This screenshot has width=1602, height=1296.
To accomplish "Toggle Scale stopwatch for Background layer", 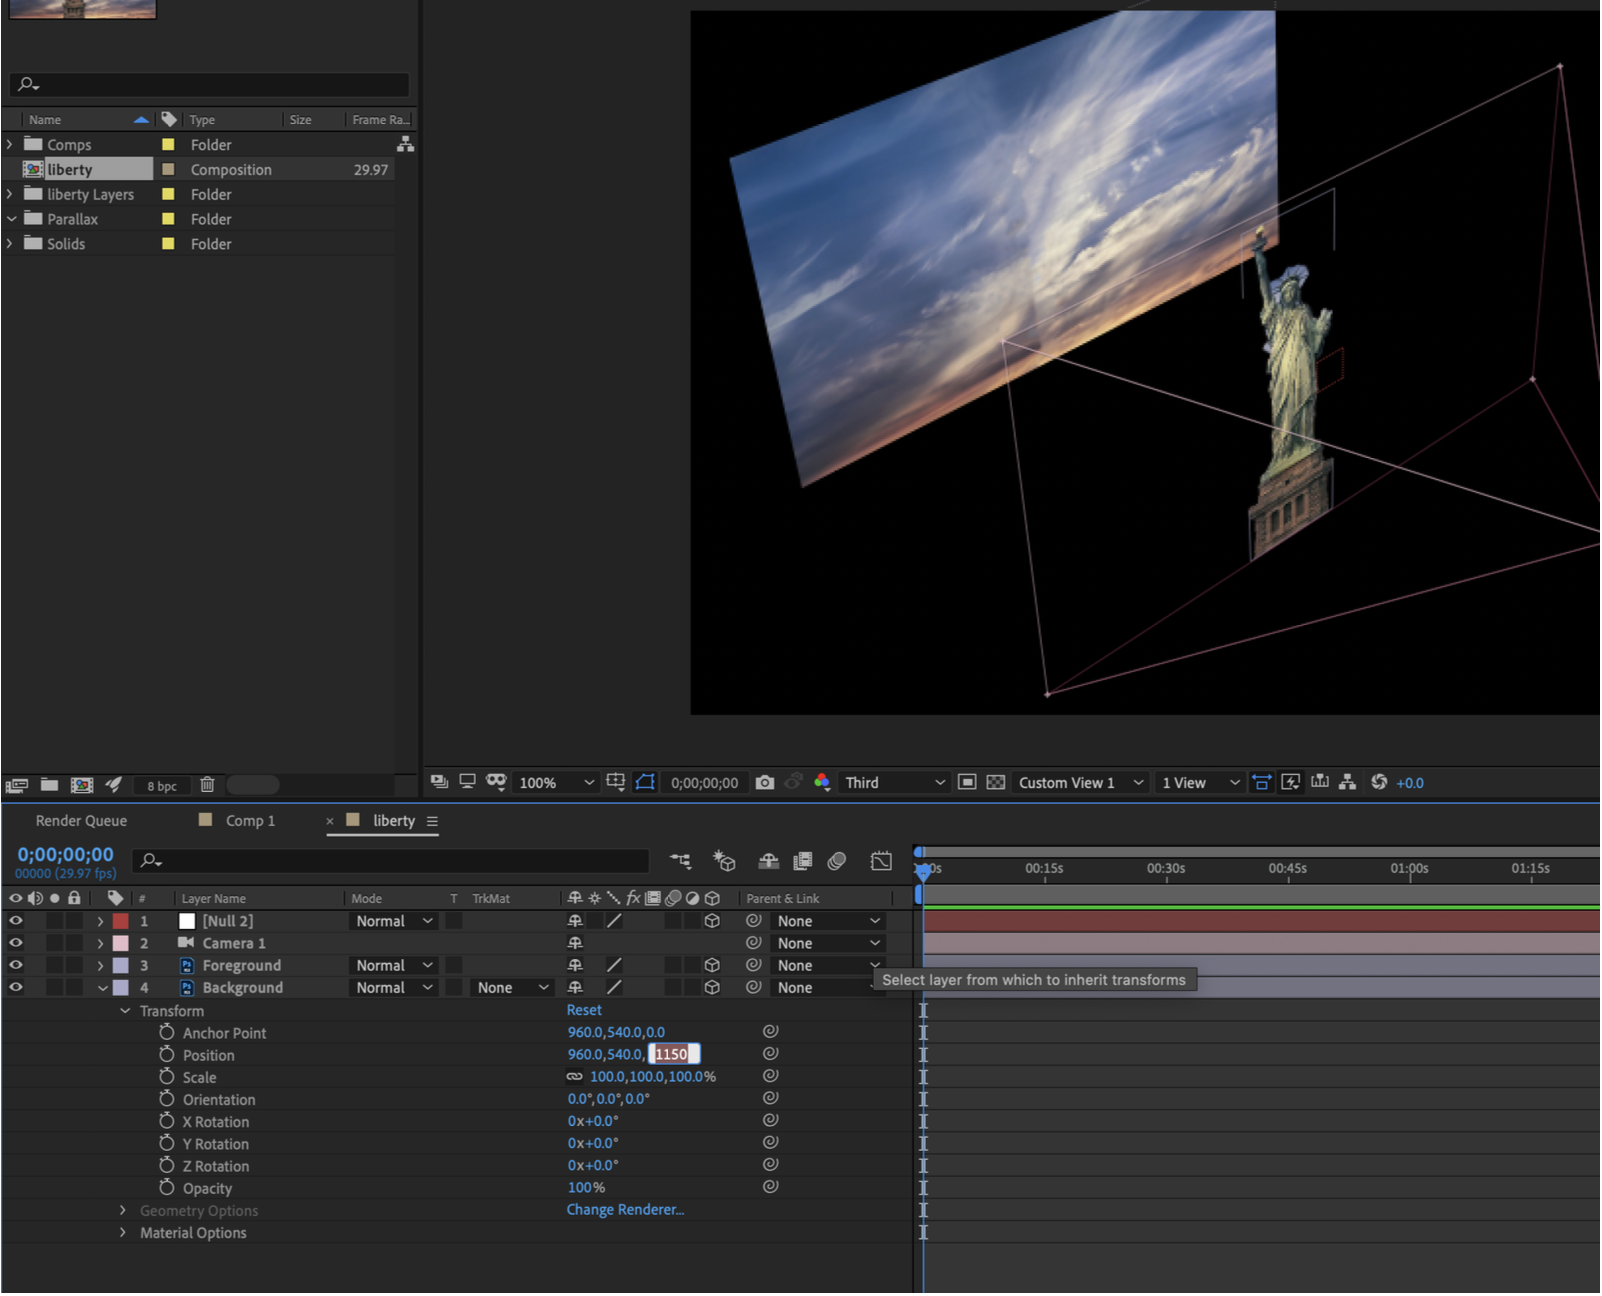I will click(x=167, y=1076).
